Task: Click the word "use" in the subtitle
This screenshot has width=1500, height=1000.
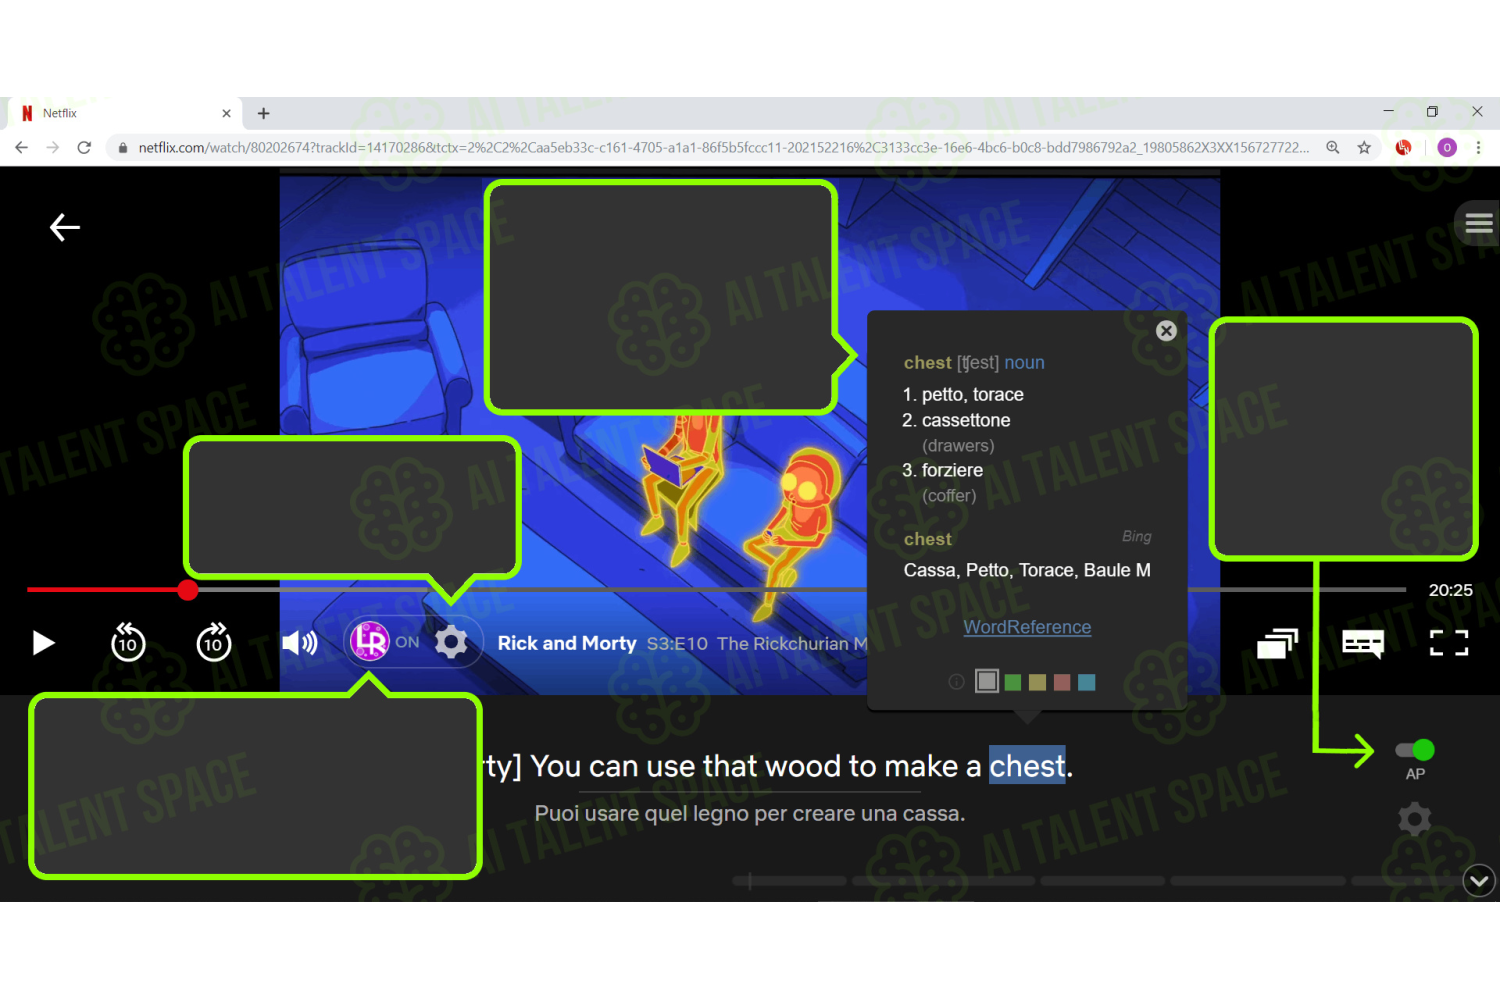Action: [670, 766]
